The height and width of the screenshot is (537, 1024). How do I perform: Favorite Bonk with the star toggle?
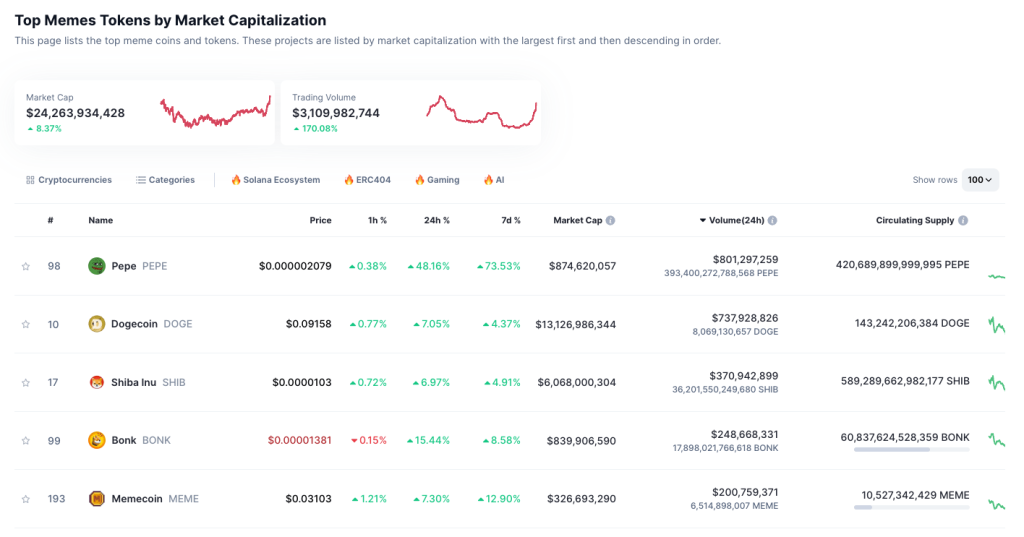coord(26,440)
